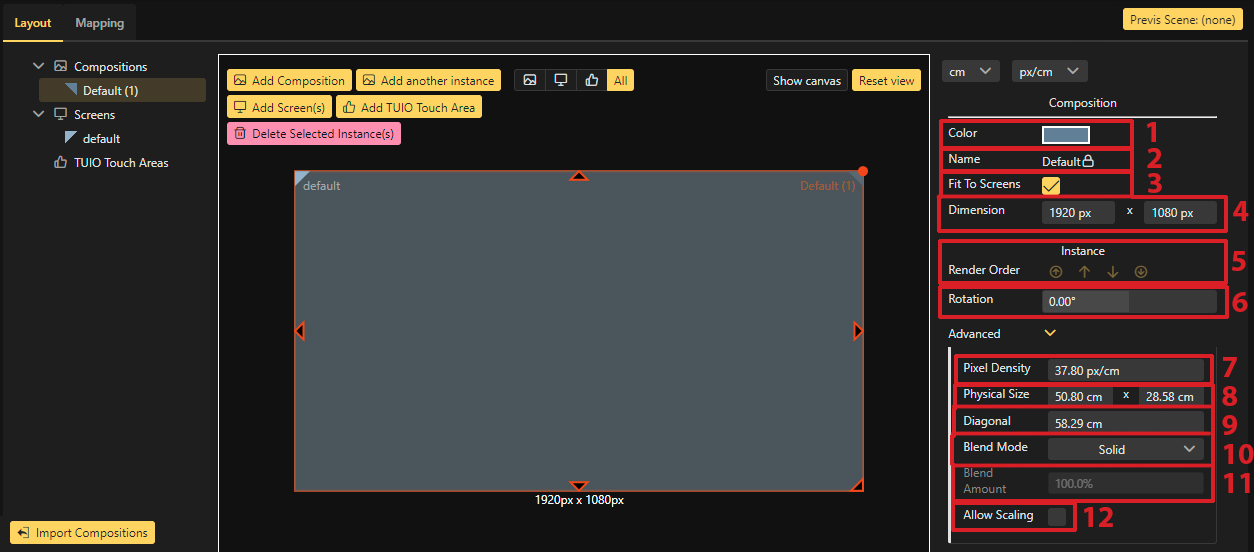This screenshot has height=552, width=1254.
Task: Open the cm unit dropdown
Action: pyautogui.click(x=970, y=71)
